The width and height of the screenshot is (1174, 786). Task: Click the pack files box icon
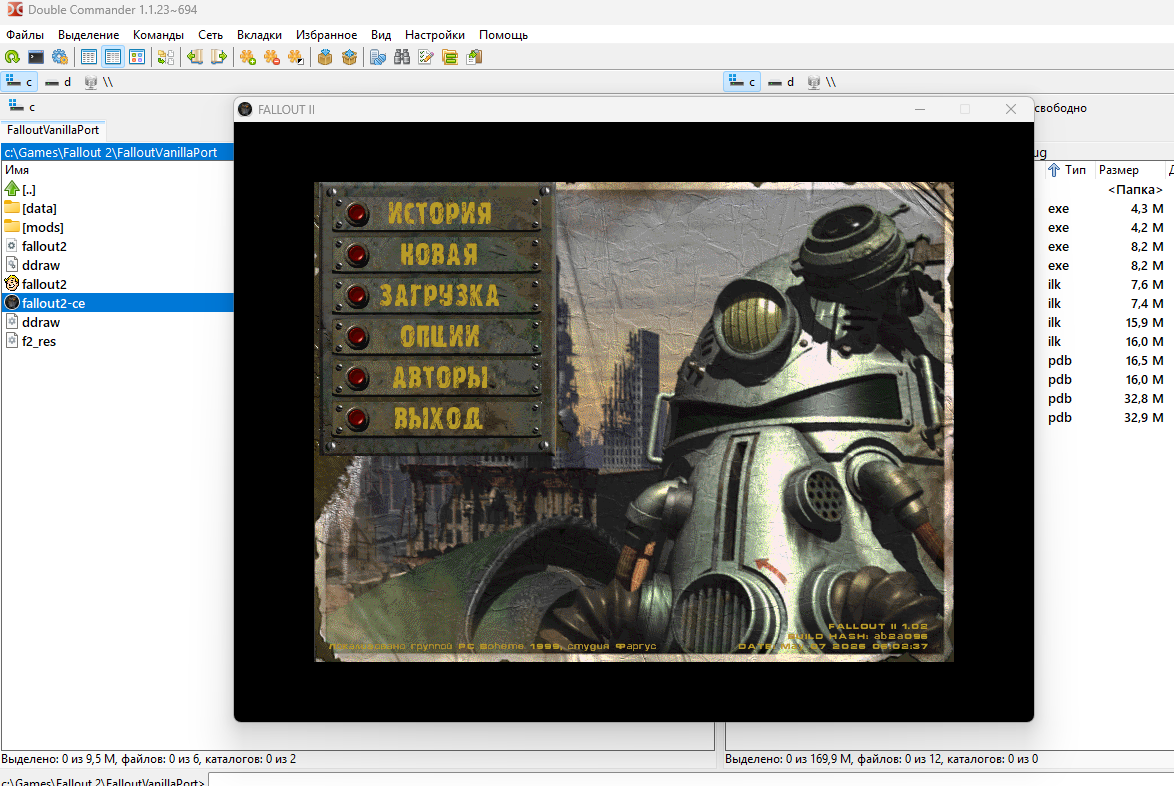pyautogui.click(x=325, y=57)
